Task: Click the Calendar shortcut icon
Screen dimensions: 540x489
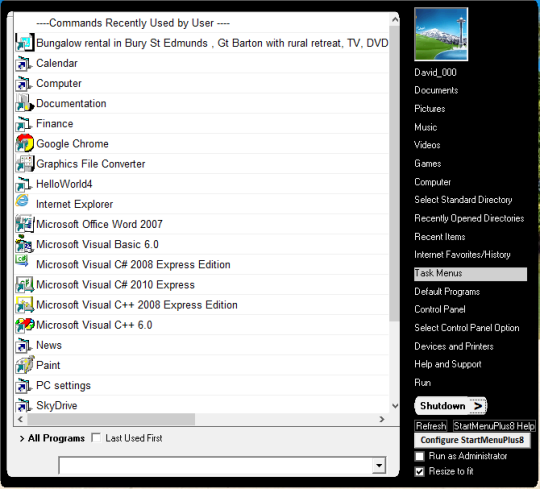Action: click(24, 64)
